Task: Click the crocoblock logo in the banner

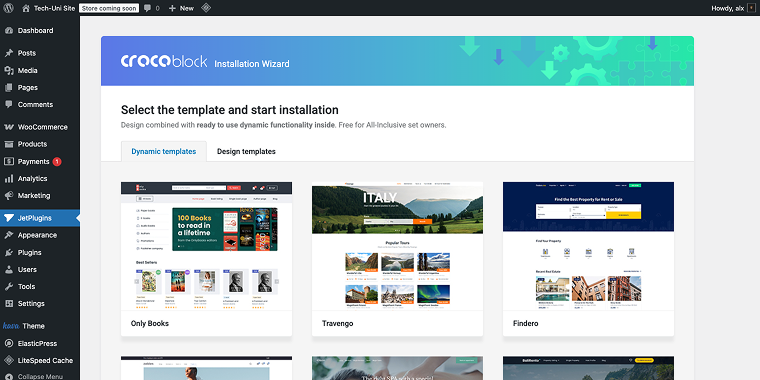Action: pos(164,61)
